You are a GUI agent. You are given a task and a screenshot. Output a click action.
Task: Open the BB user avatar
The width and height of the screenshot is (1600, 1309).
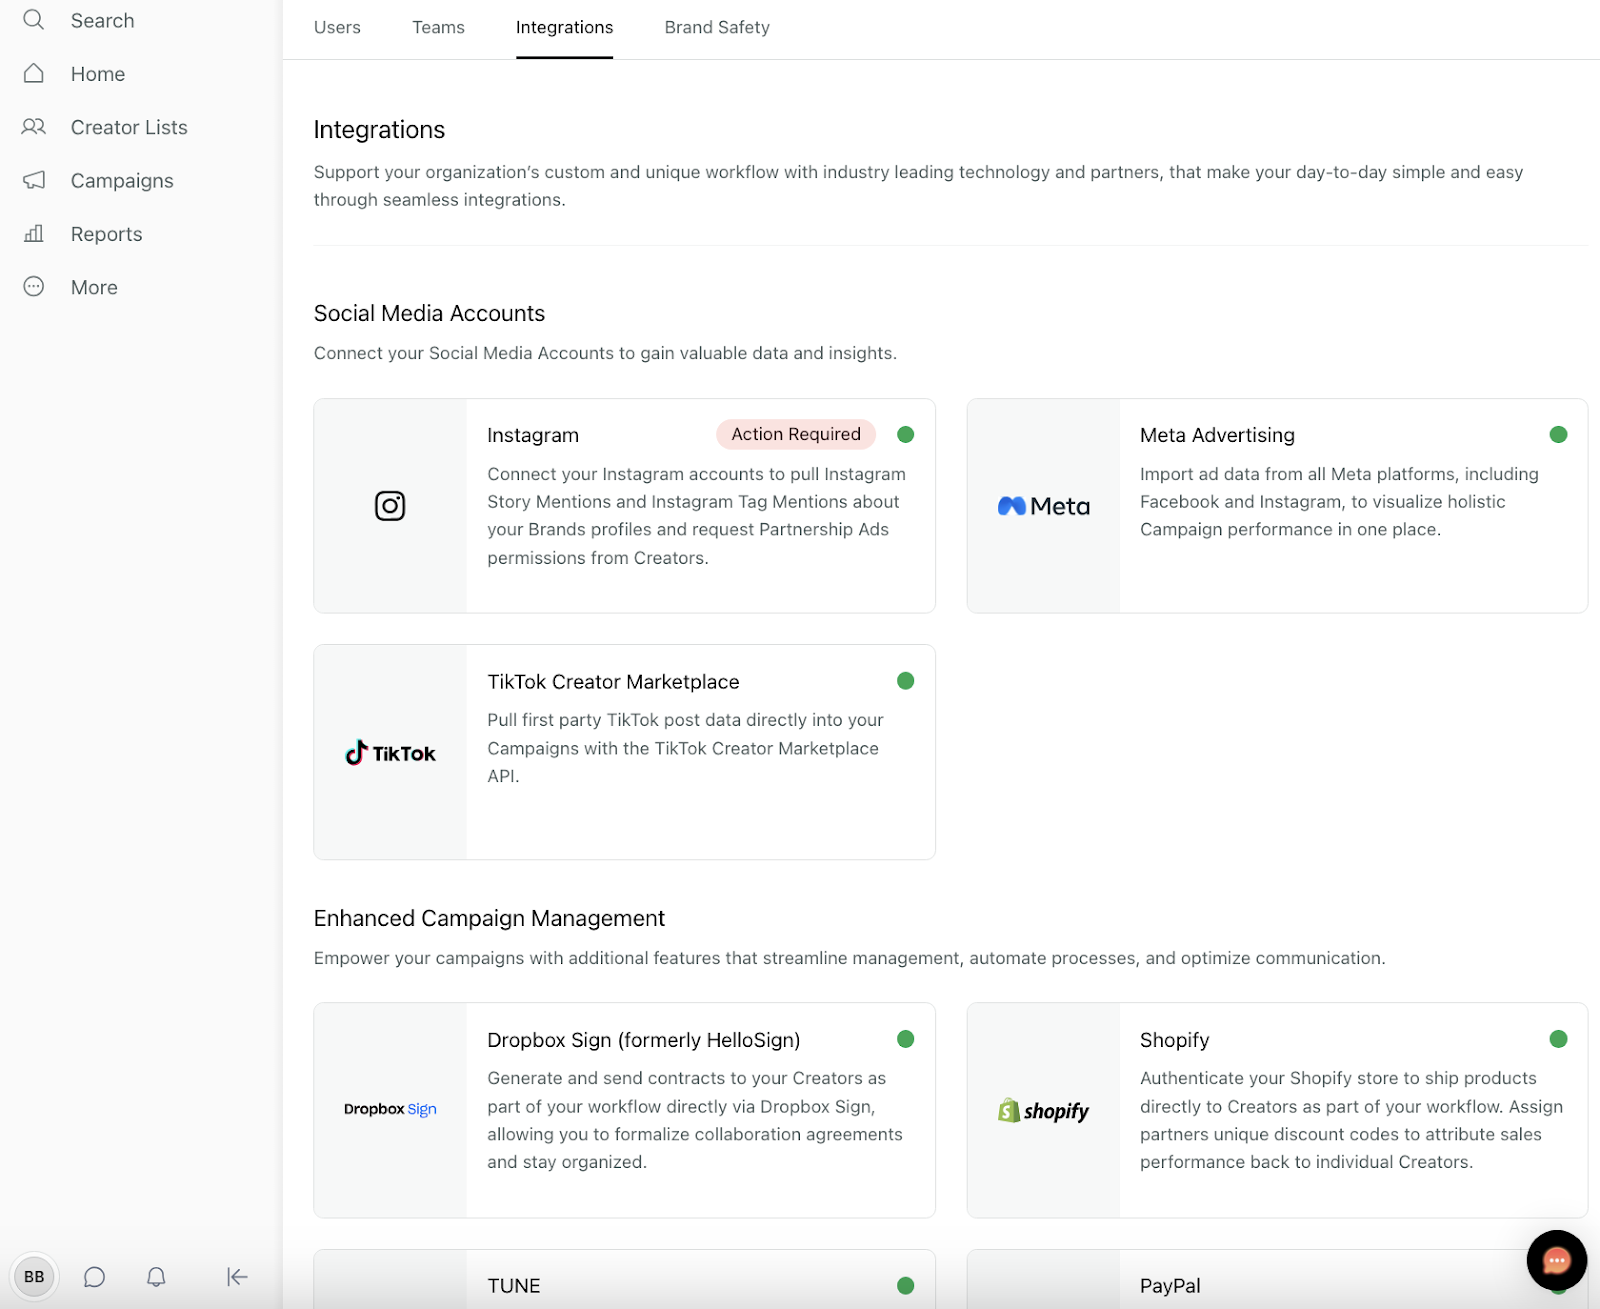pos(34,1277)
